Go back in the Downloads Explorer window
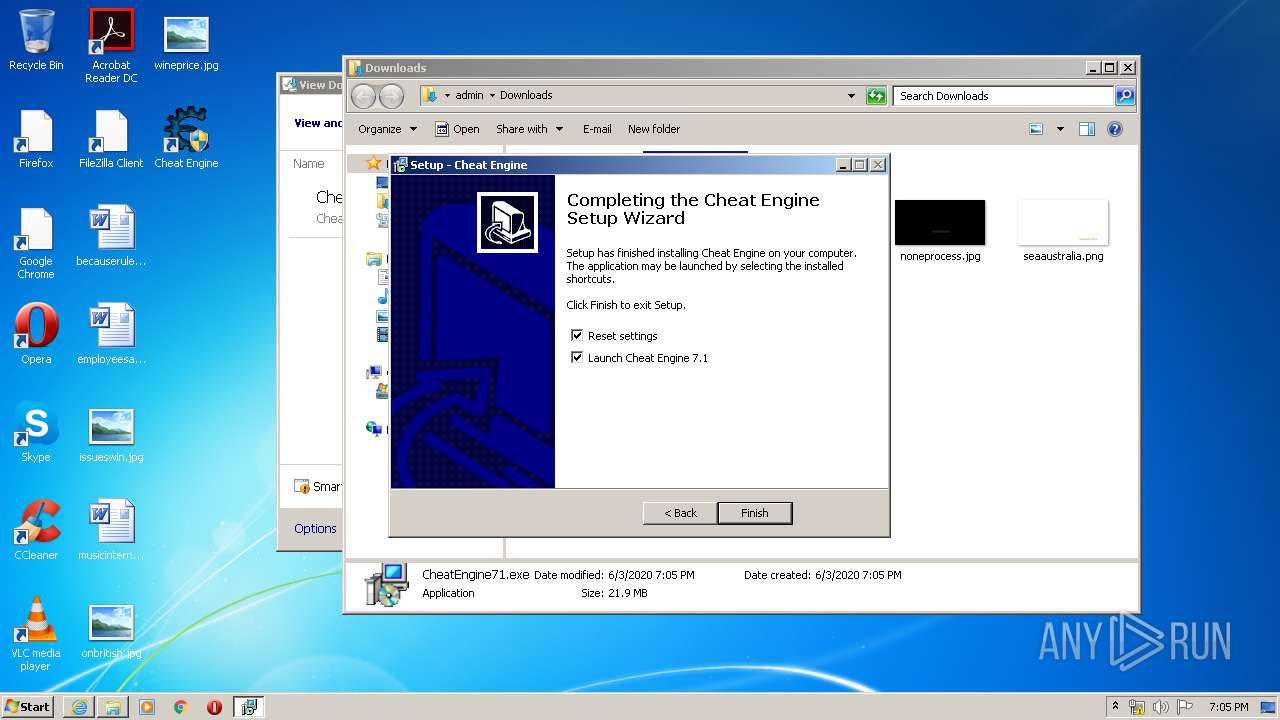Image resolution: width=1280 pixels, height=720 pixels. point(363,96)
